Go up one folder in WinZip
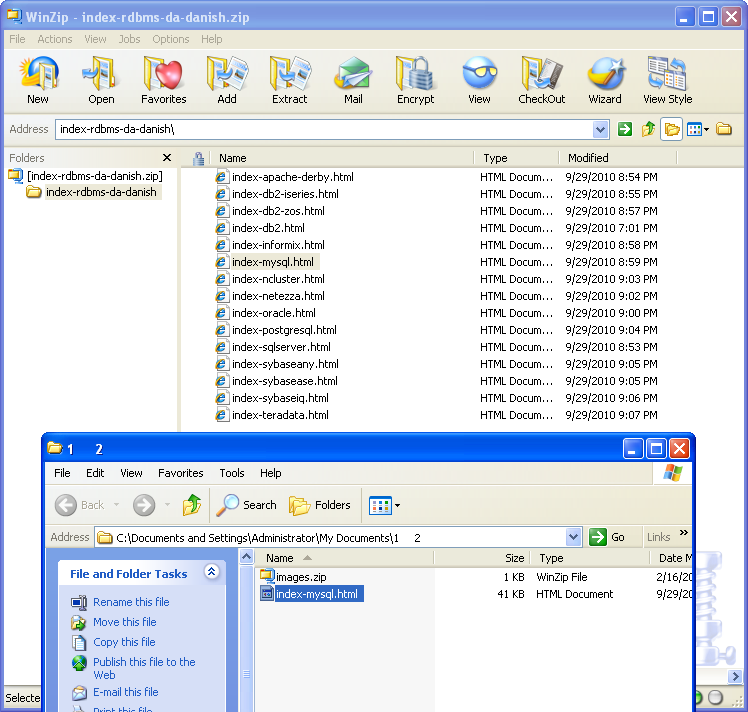748x712 pixels. point(648,129)
